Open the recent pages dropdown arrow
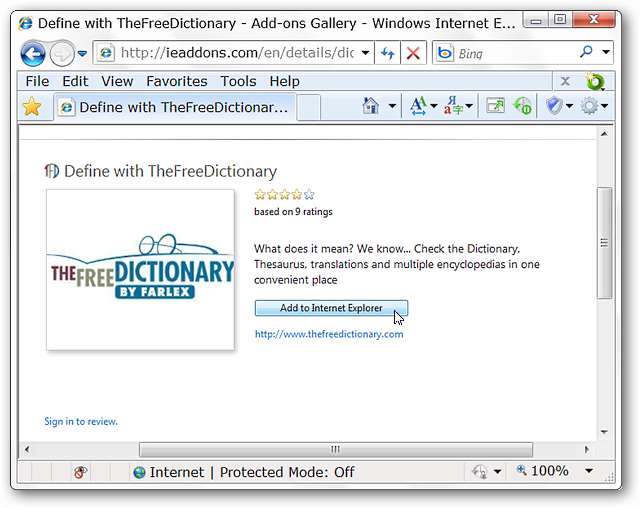The width and height of the screenshot is (640, 508). coord(82,53)
